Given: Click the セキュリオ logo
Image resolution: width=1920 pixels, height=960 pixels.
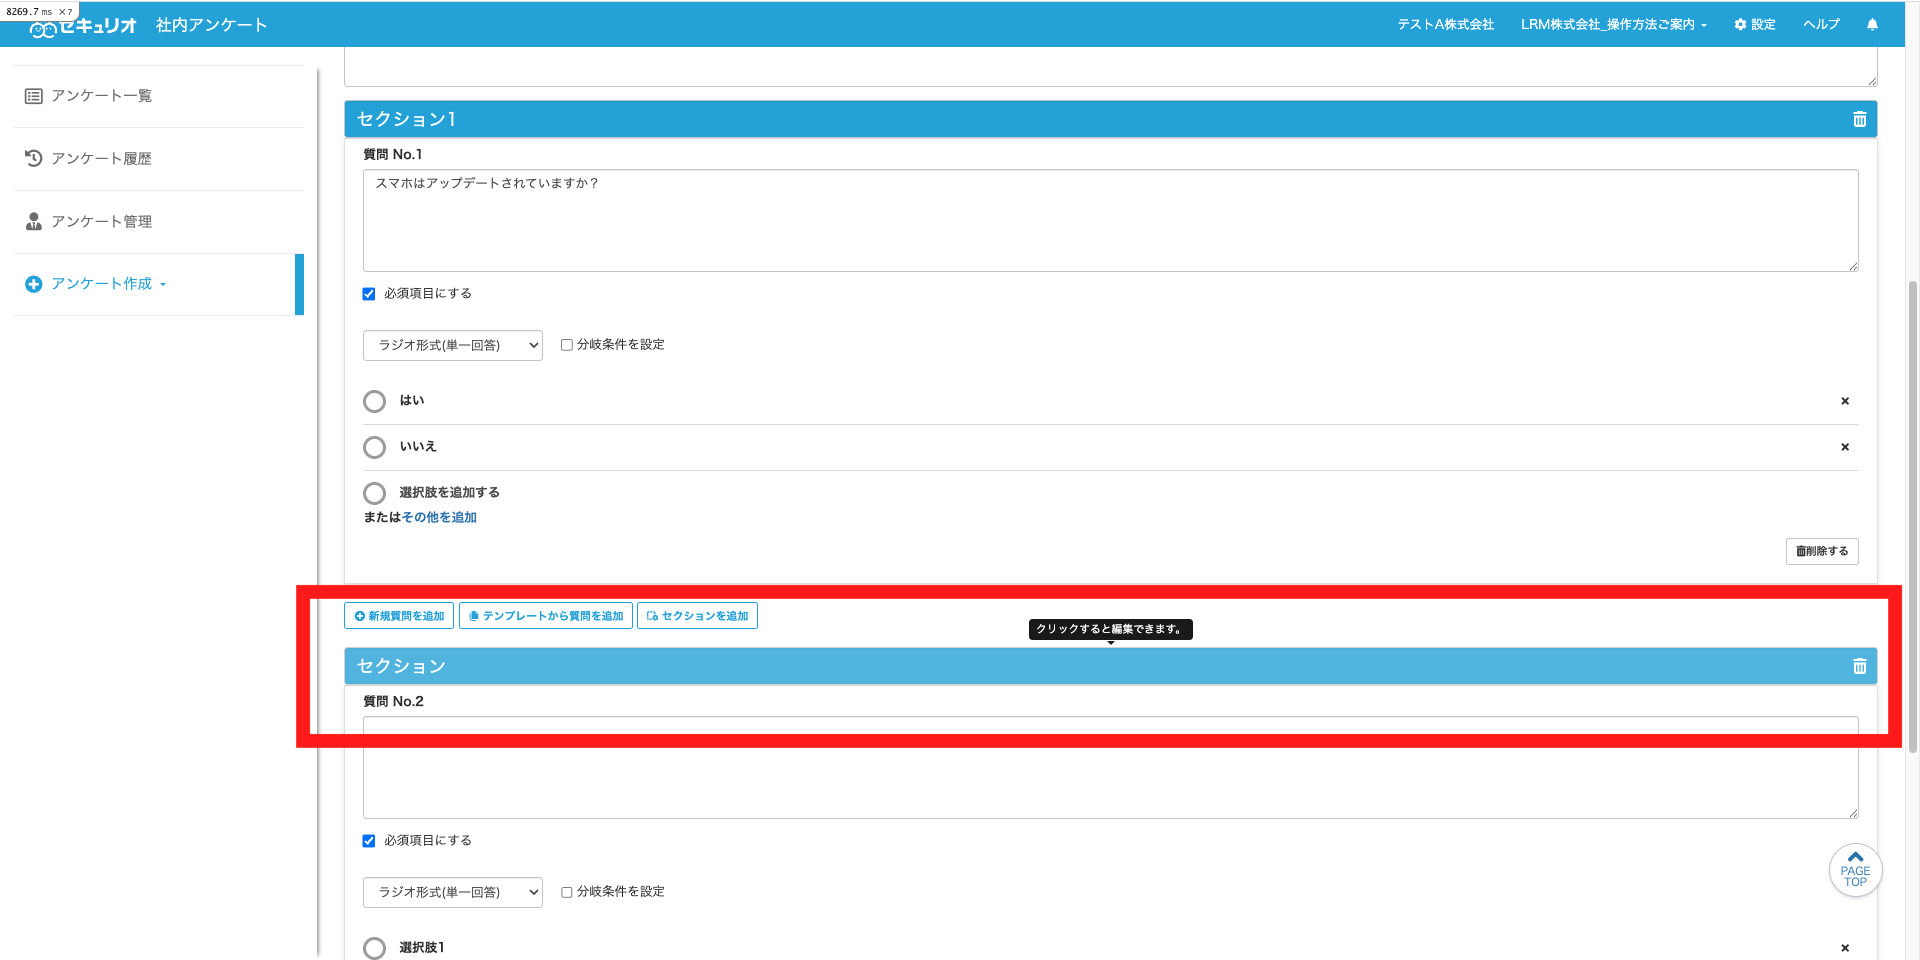Looking at the screenshot, I should pos(83,26).
